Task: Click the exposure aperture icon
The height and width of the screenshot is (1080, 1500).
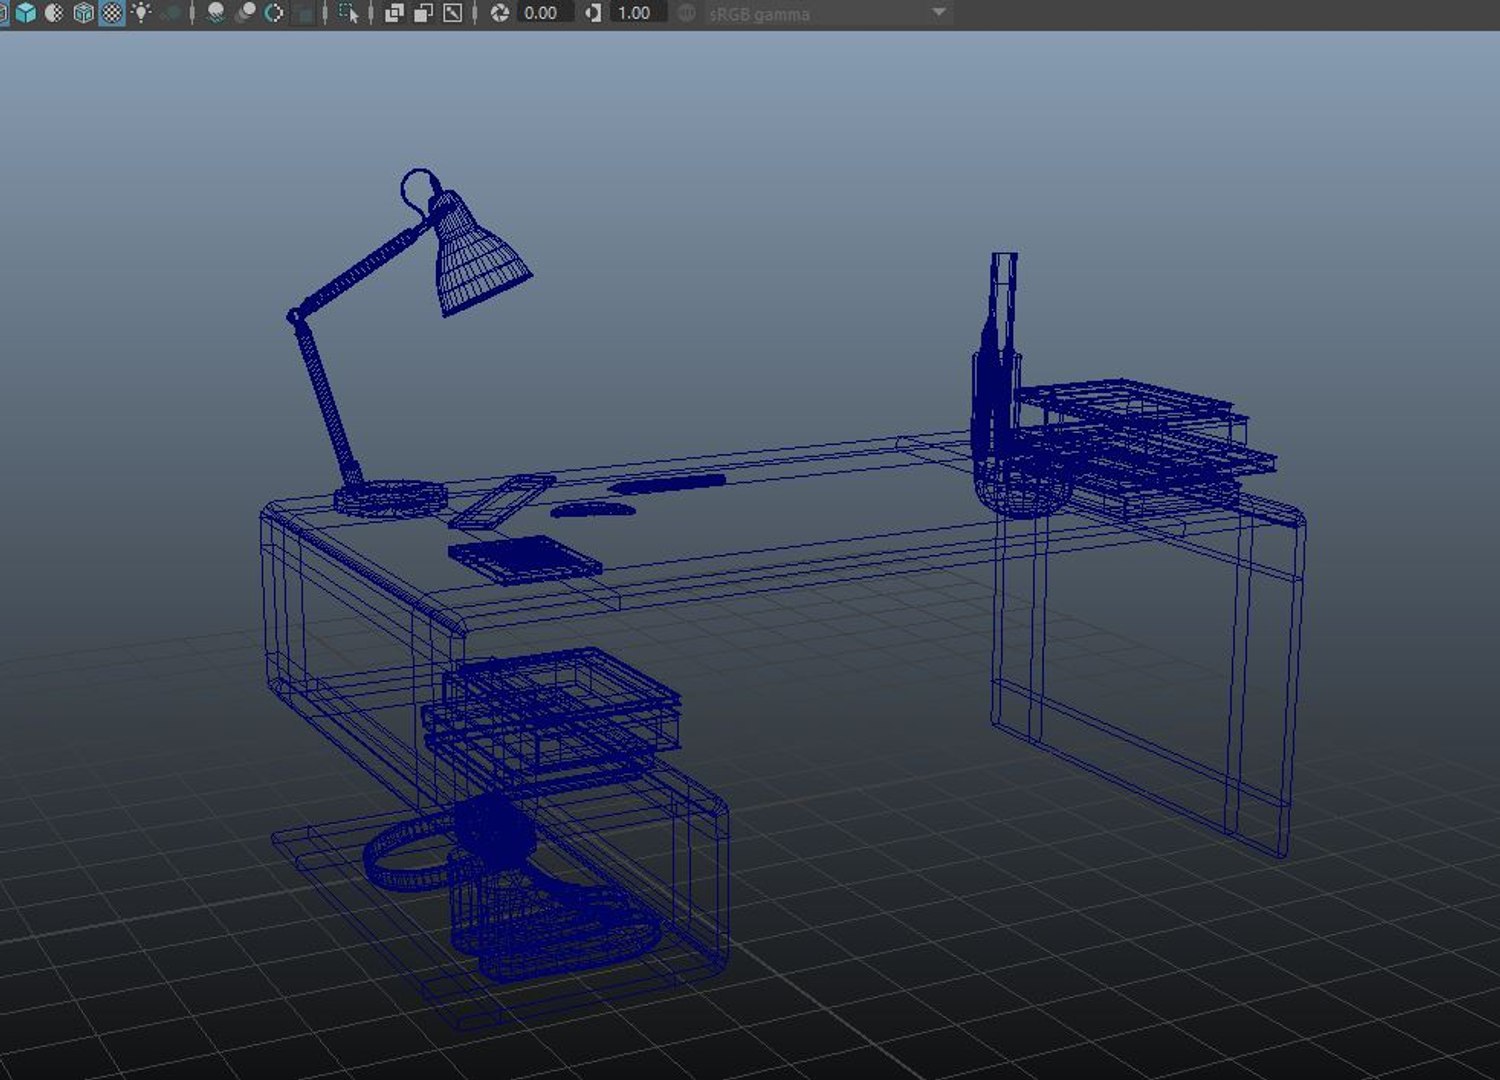Action: click(500, 13)
